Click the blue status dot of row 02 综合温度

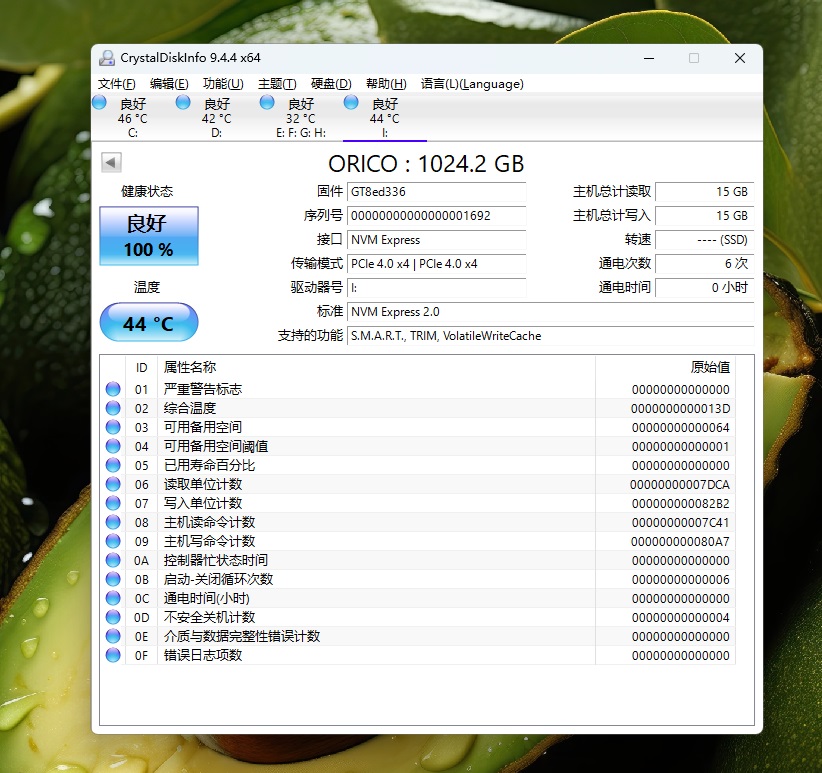(x=113, y=408)
